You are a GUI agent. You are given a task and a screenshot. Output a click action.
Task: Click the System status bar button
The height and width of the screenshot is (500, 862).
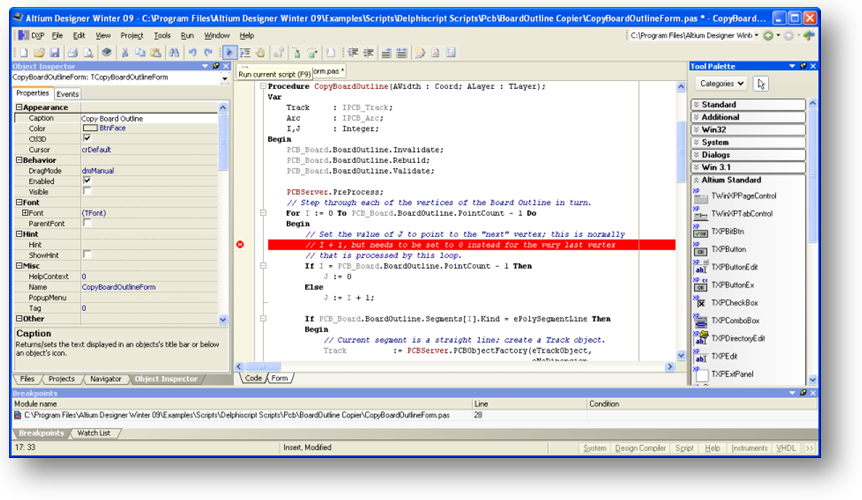[594, 448]
